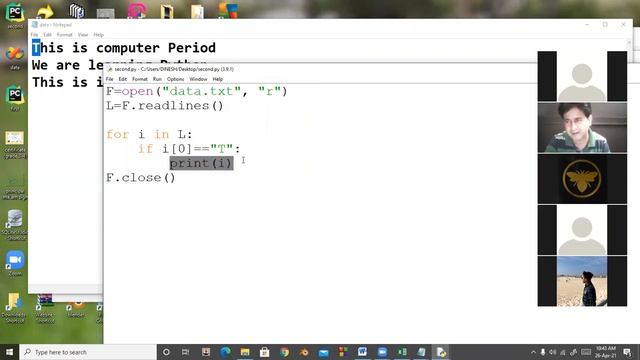Open Microsoft Edge from taskbar

click(225, 352)
